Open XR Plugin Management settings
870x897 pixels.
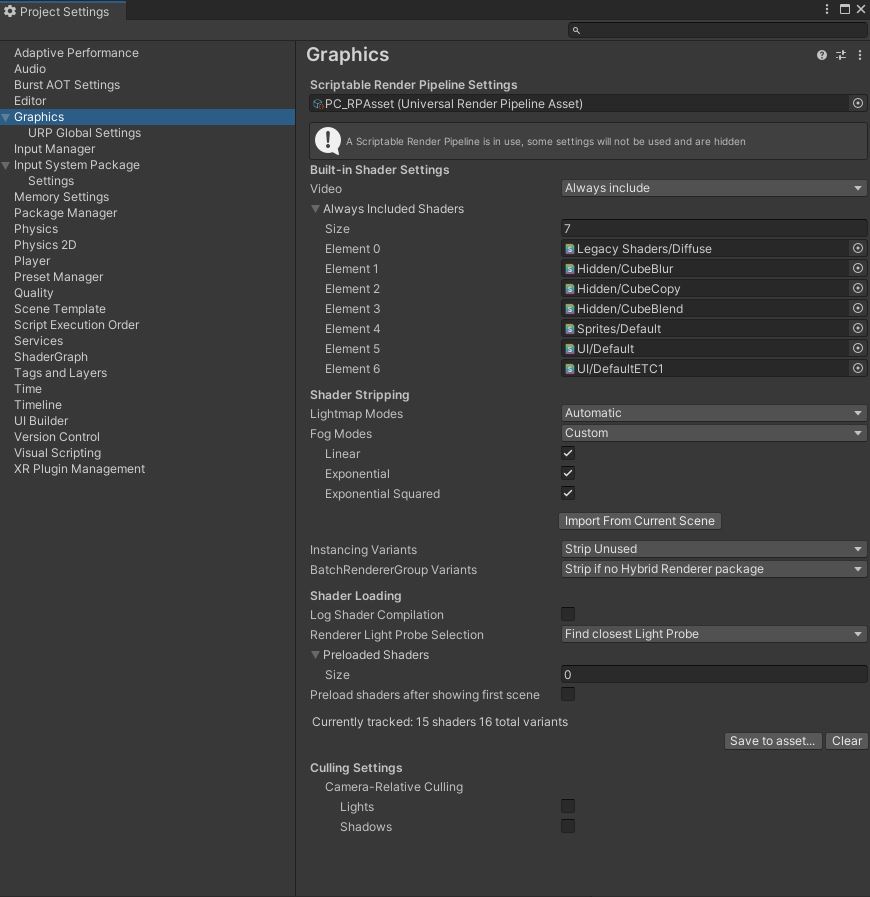point(80,469)
